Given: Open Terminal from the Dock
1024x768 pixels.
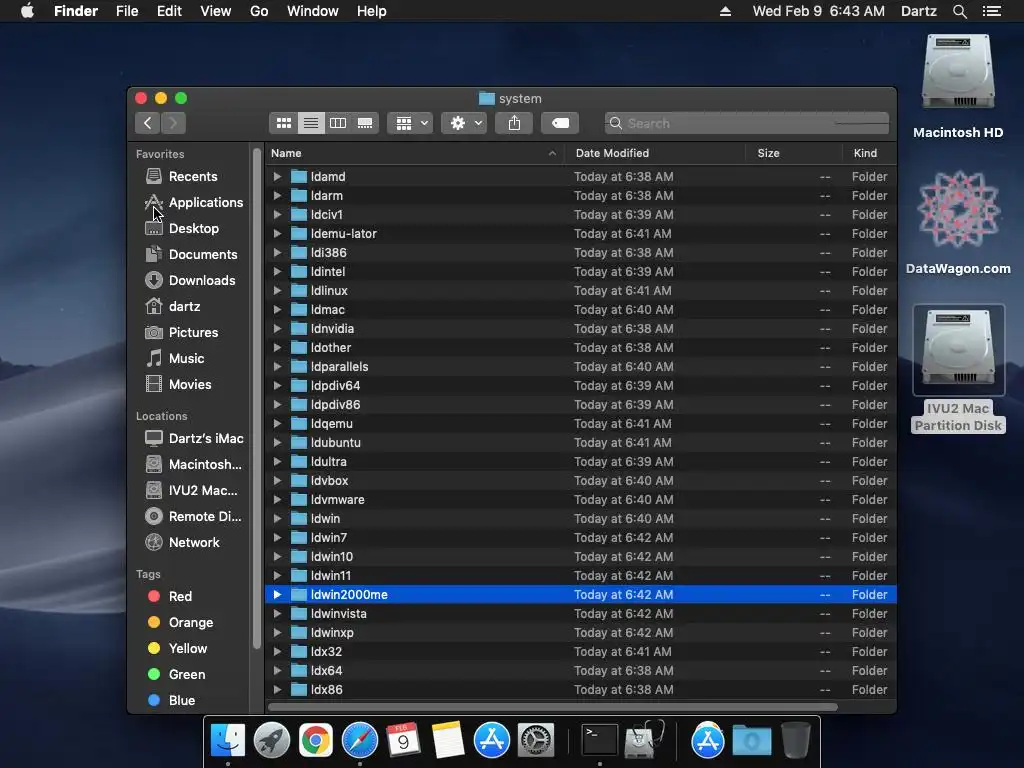Looking at the screenshot, I should pos(600,740).
